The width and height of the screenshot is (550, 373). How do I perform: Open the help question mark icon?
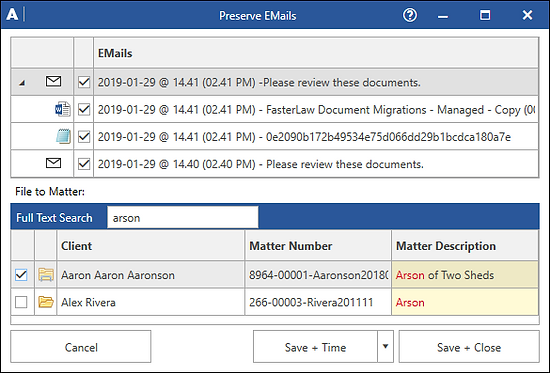pos(410,15)
